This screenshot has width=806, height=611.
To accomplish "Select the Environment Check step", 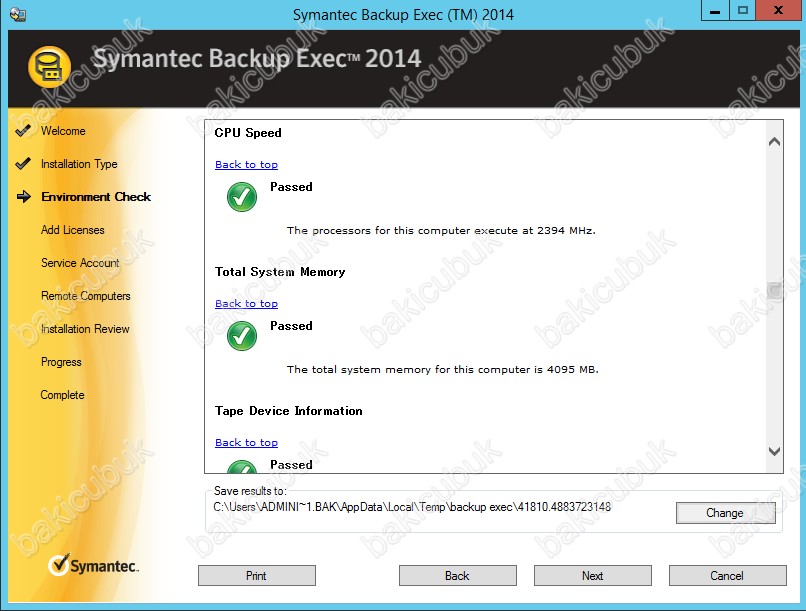I will [x=96, y=197].
